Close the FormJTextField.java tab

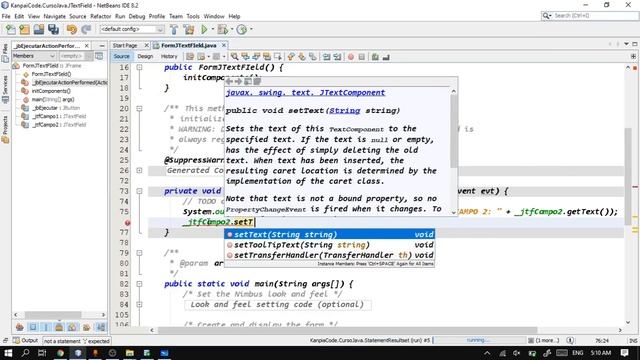[224, 45]
